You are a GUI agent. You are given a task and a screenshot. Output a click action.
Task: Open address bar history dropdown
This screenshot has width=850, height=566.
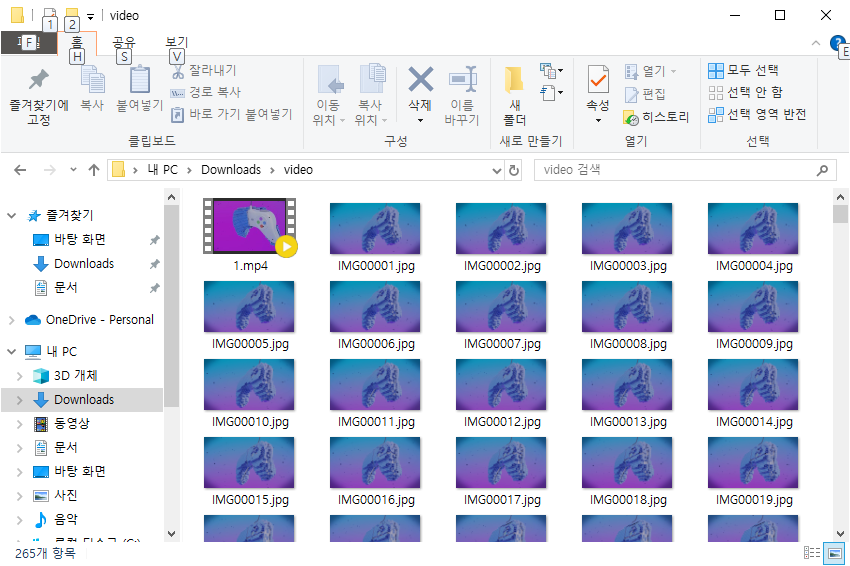(497, 171)
